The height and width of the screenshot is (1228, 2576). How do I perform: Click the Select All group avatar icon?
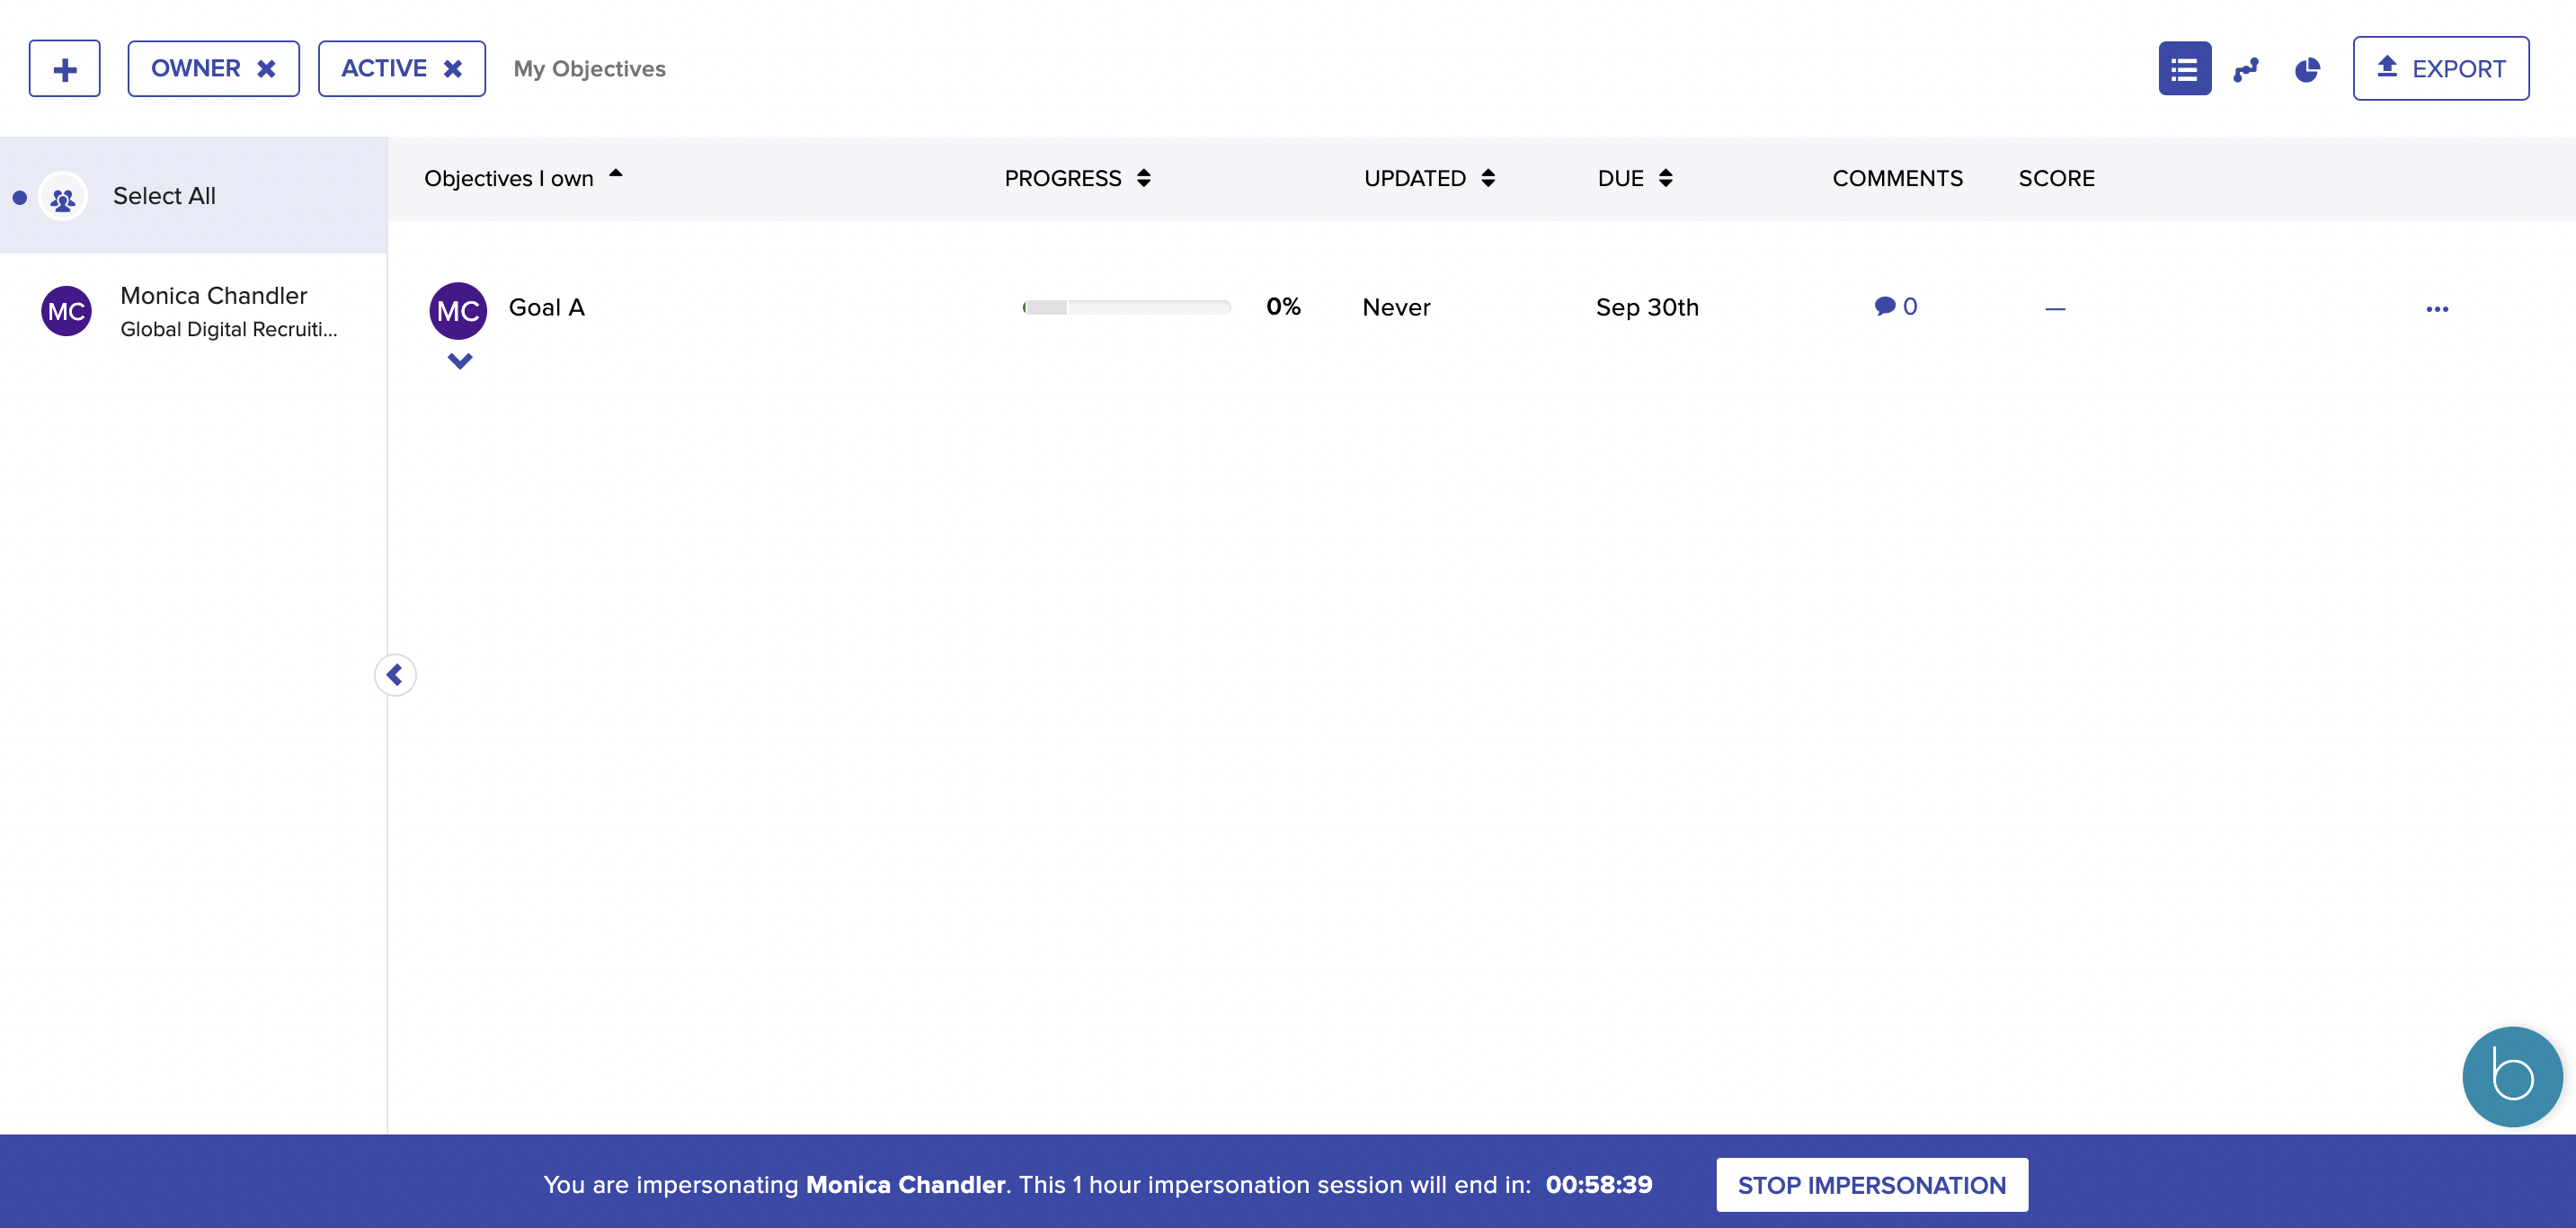point(63,197)
